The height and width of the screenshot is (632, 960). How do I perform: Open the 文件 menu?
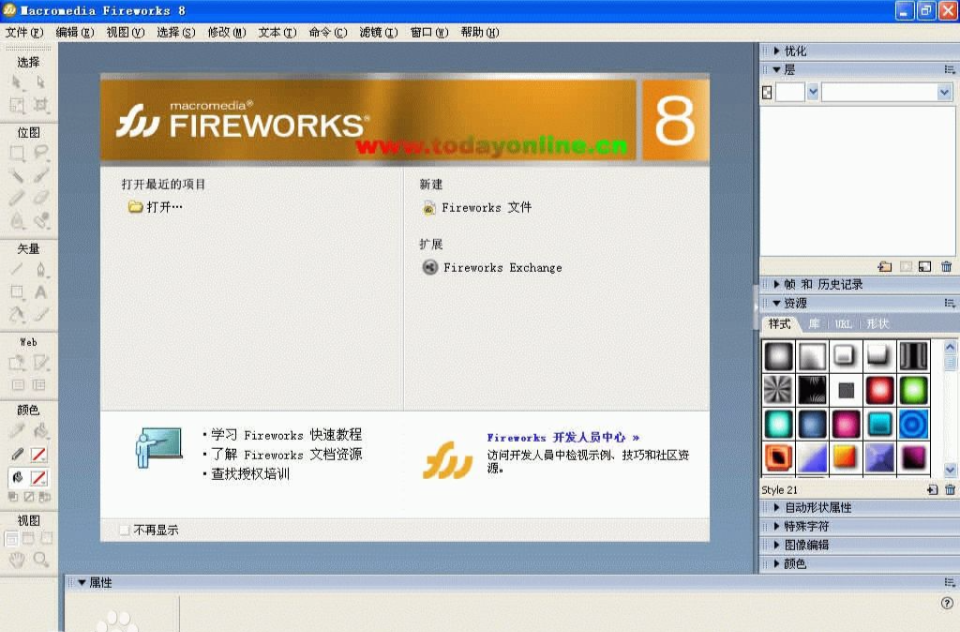tap(24, 32)
